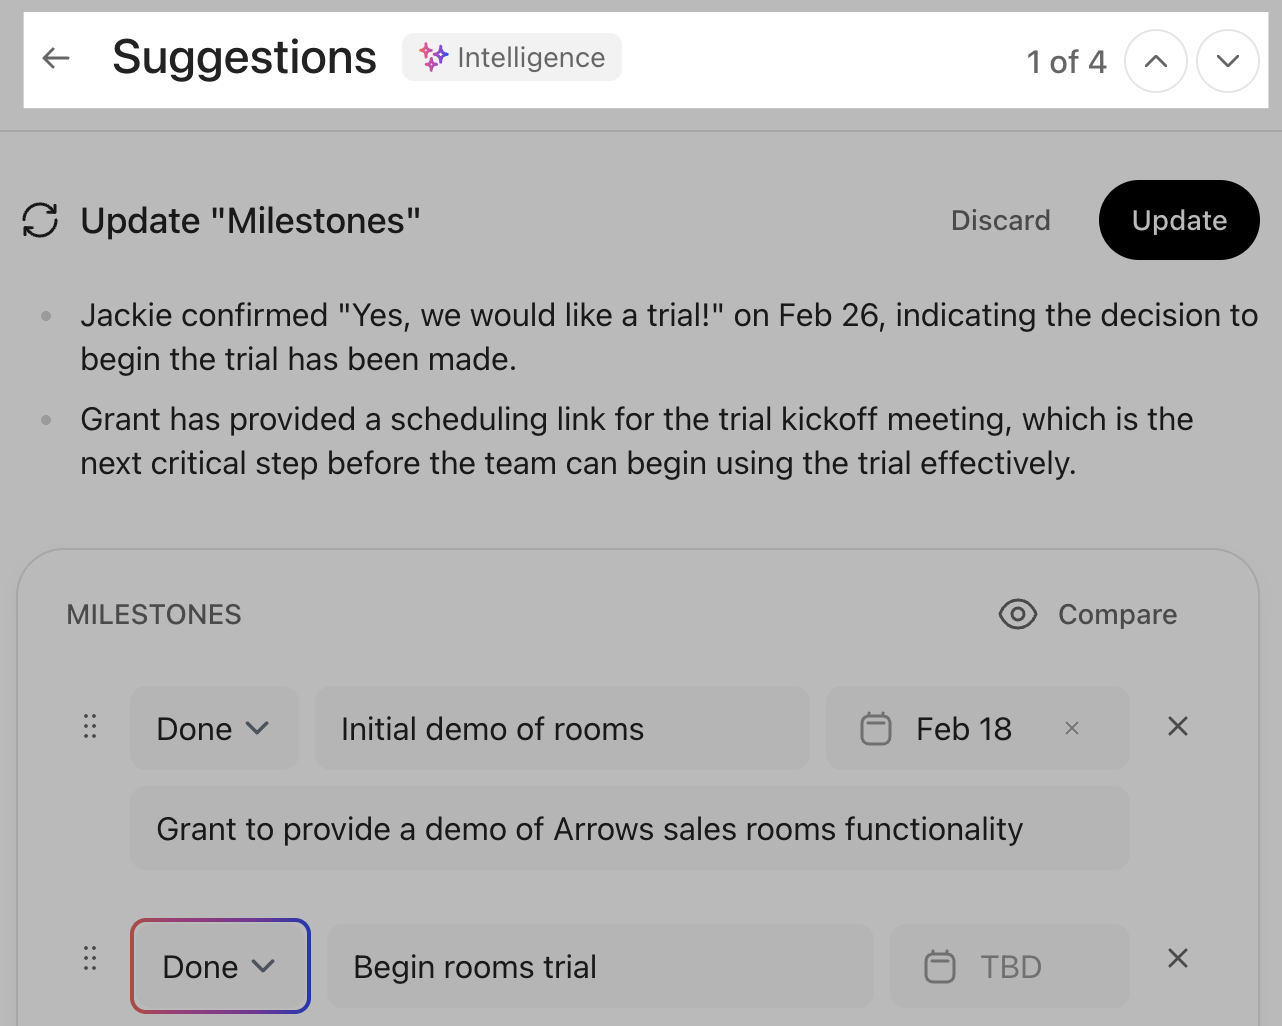Edit the Grant to provide a demo description
Screen dimensions: 1282x1026
(x=629, y=829)
